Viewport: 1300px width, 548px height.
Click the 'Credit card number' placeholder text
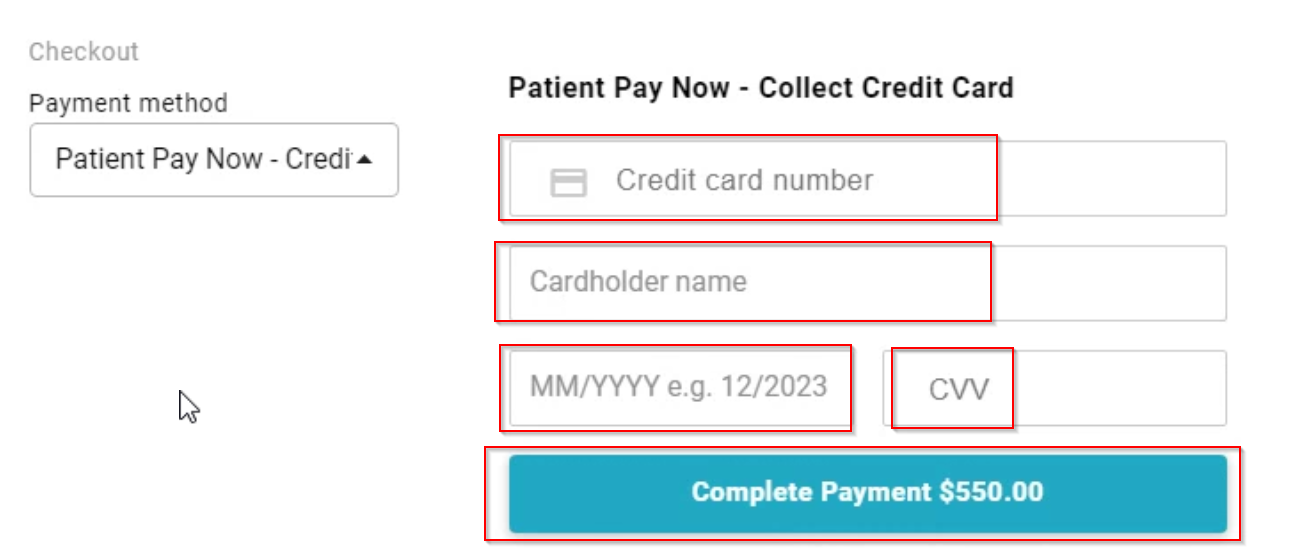(744, 180)
